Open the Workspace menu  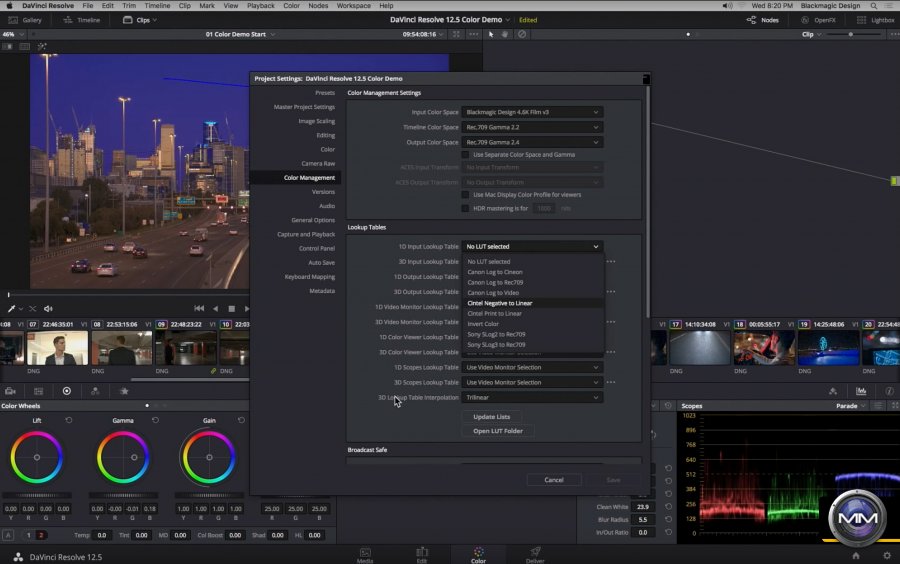[353, 6]
